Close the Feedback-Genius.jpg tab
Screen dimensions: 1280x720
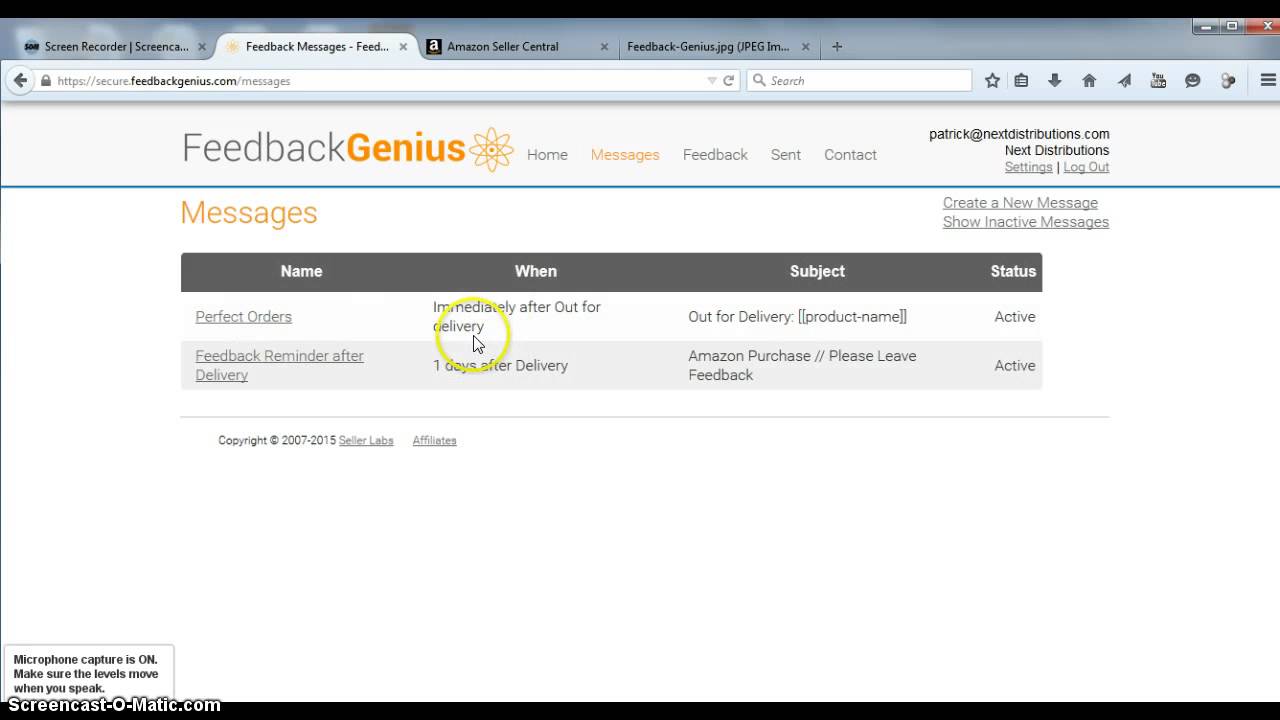[x=806, y=46]
